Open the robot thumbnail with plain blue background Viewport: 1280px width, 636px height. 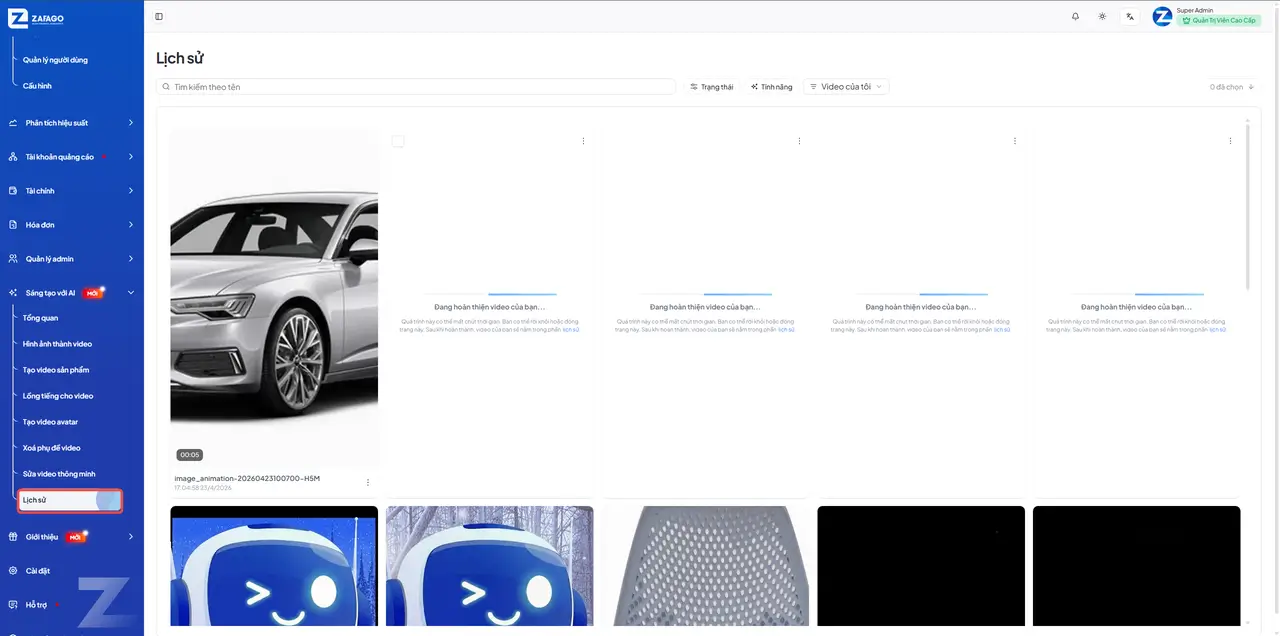click(274, 566)
